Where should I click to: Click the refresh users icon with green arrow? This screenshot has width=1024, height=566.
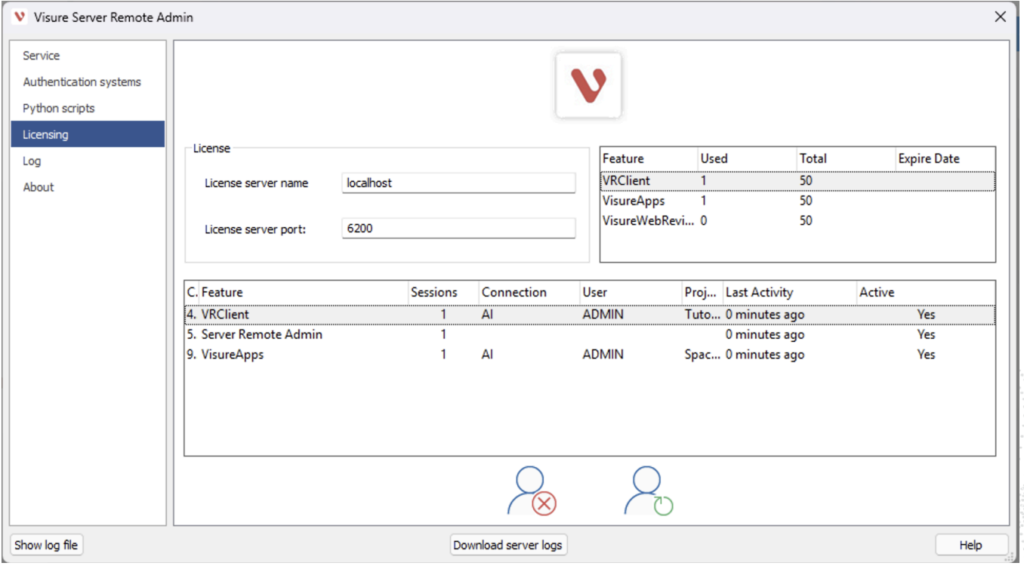coord(648,491)
